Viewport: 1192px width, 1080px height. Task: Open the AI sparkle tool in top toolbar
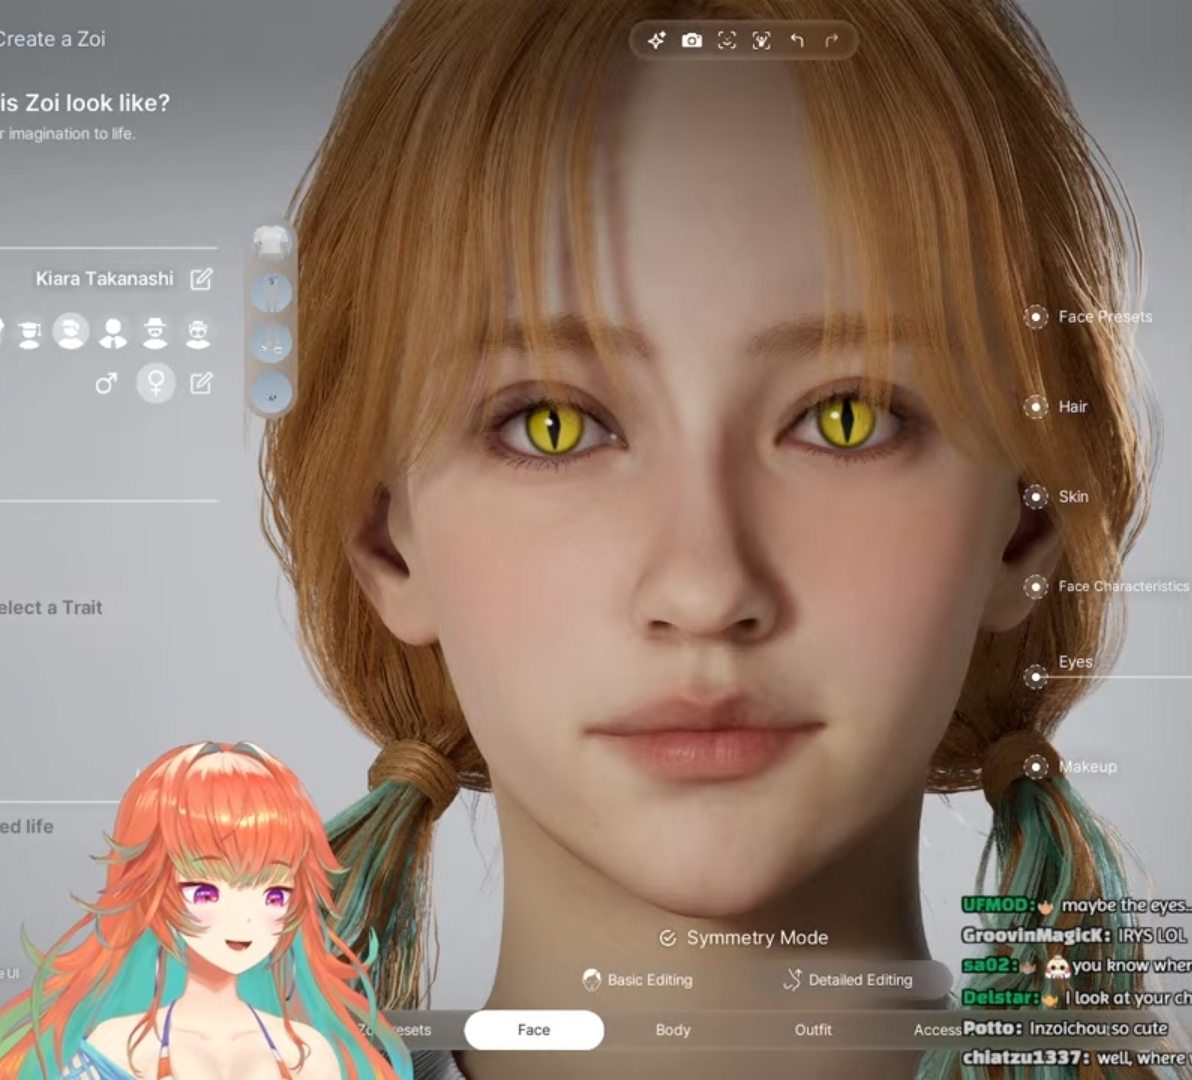[x=657, y=40]
